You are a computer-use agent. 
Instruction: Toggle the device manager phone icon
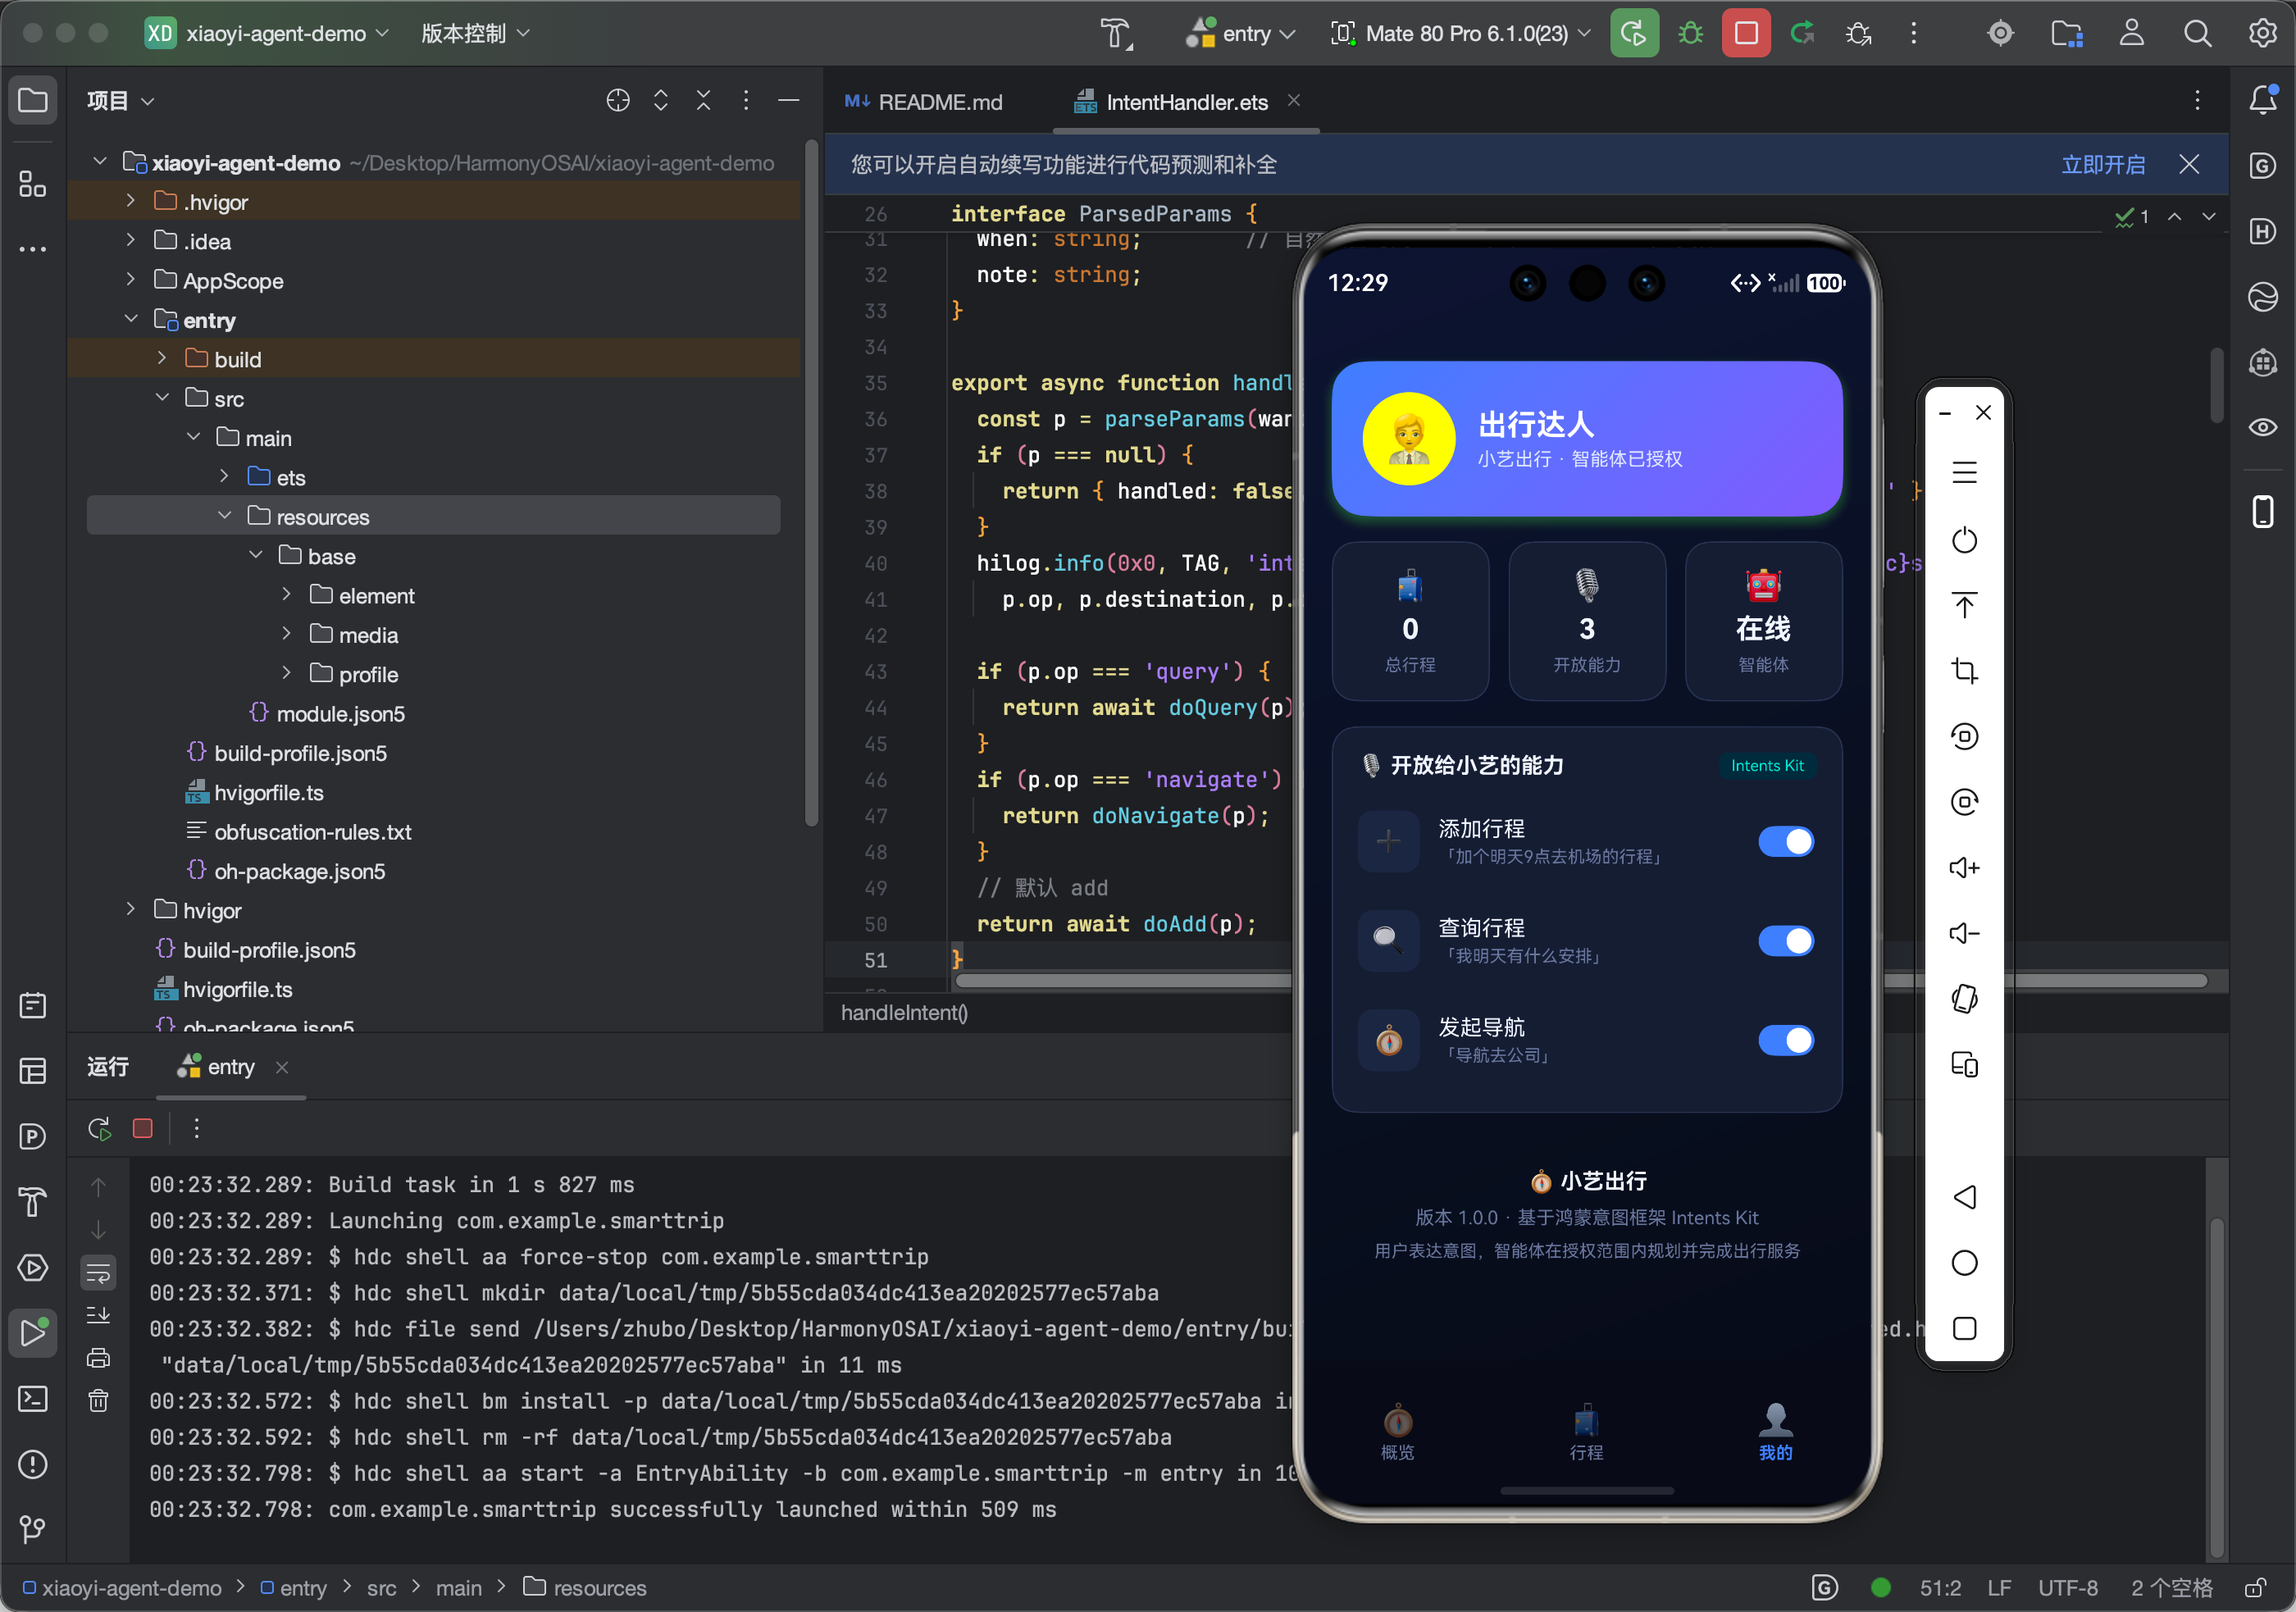[x=2263, y=511]
